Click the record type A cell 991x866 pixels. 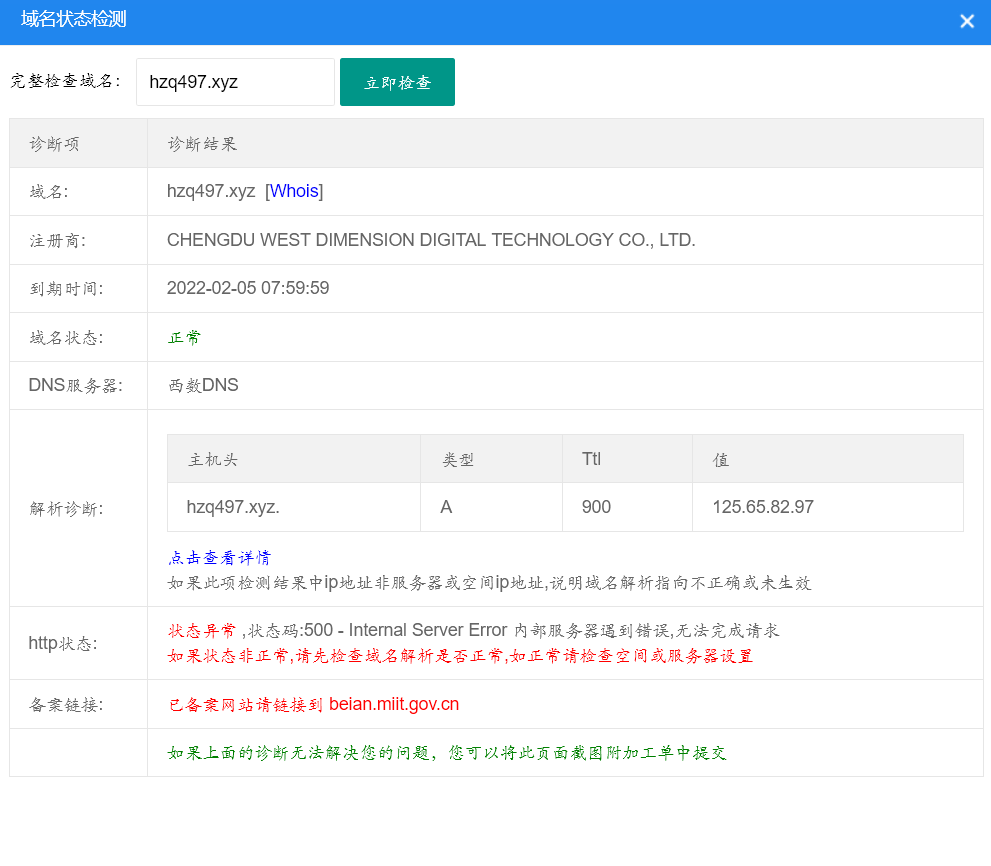click(x=491, y=507)
